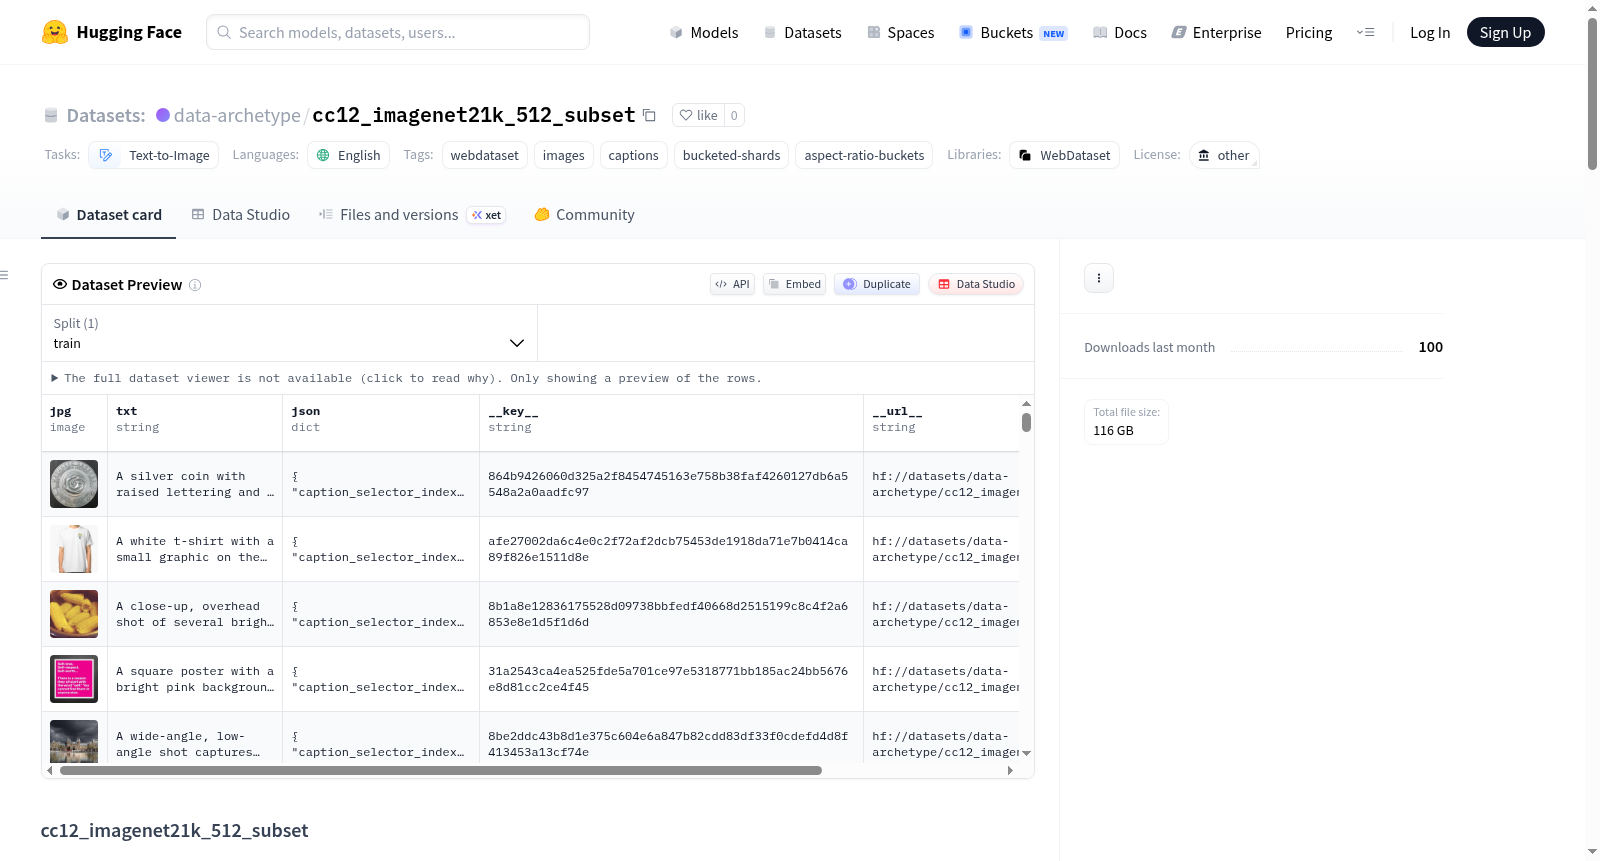Open the white t-shirt image thumbnail

74,549
